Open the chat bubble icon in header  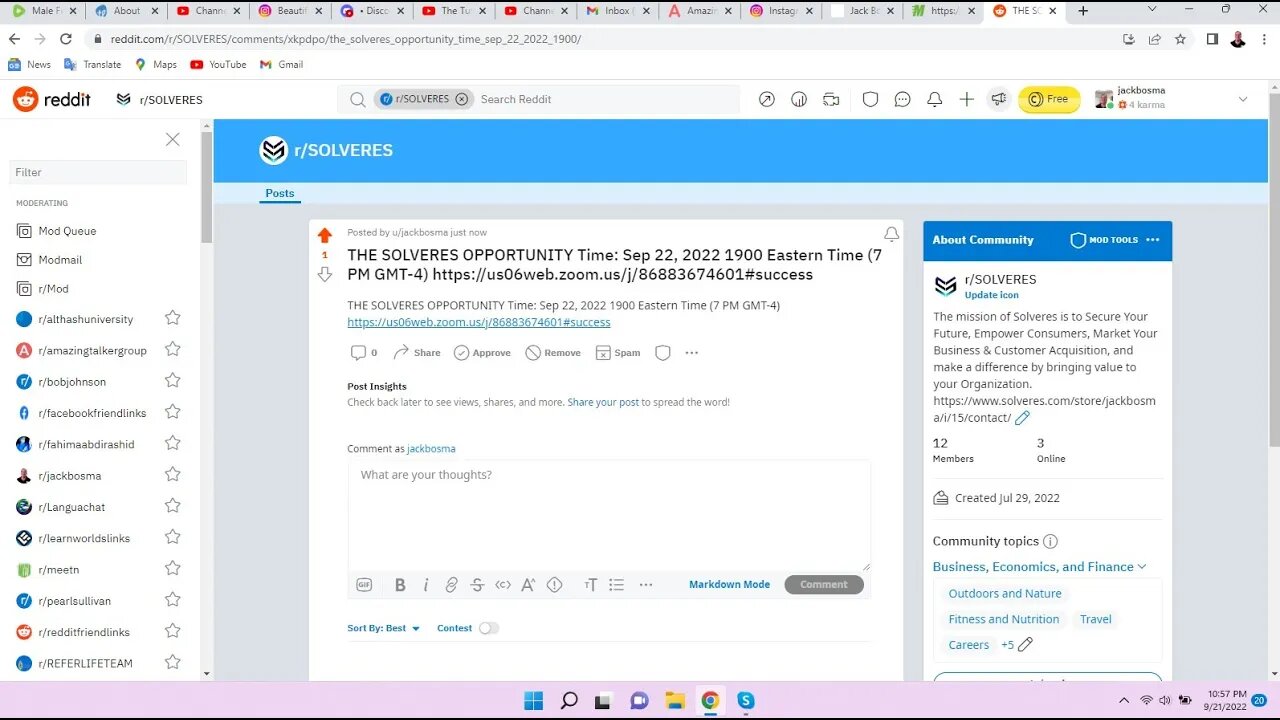click(x=902, y=99)
